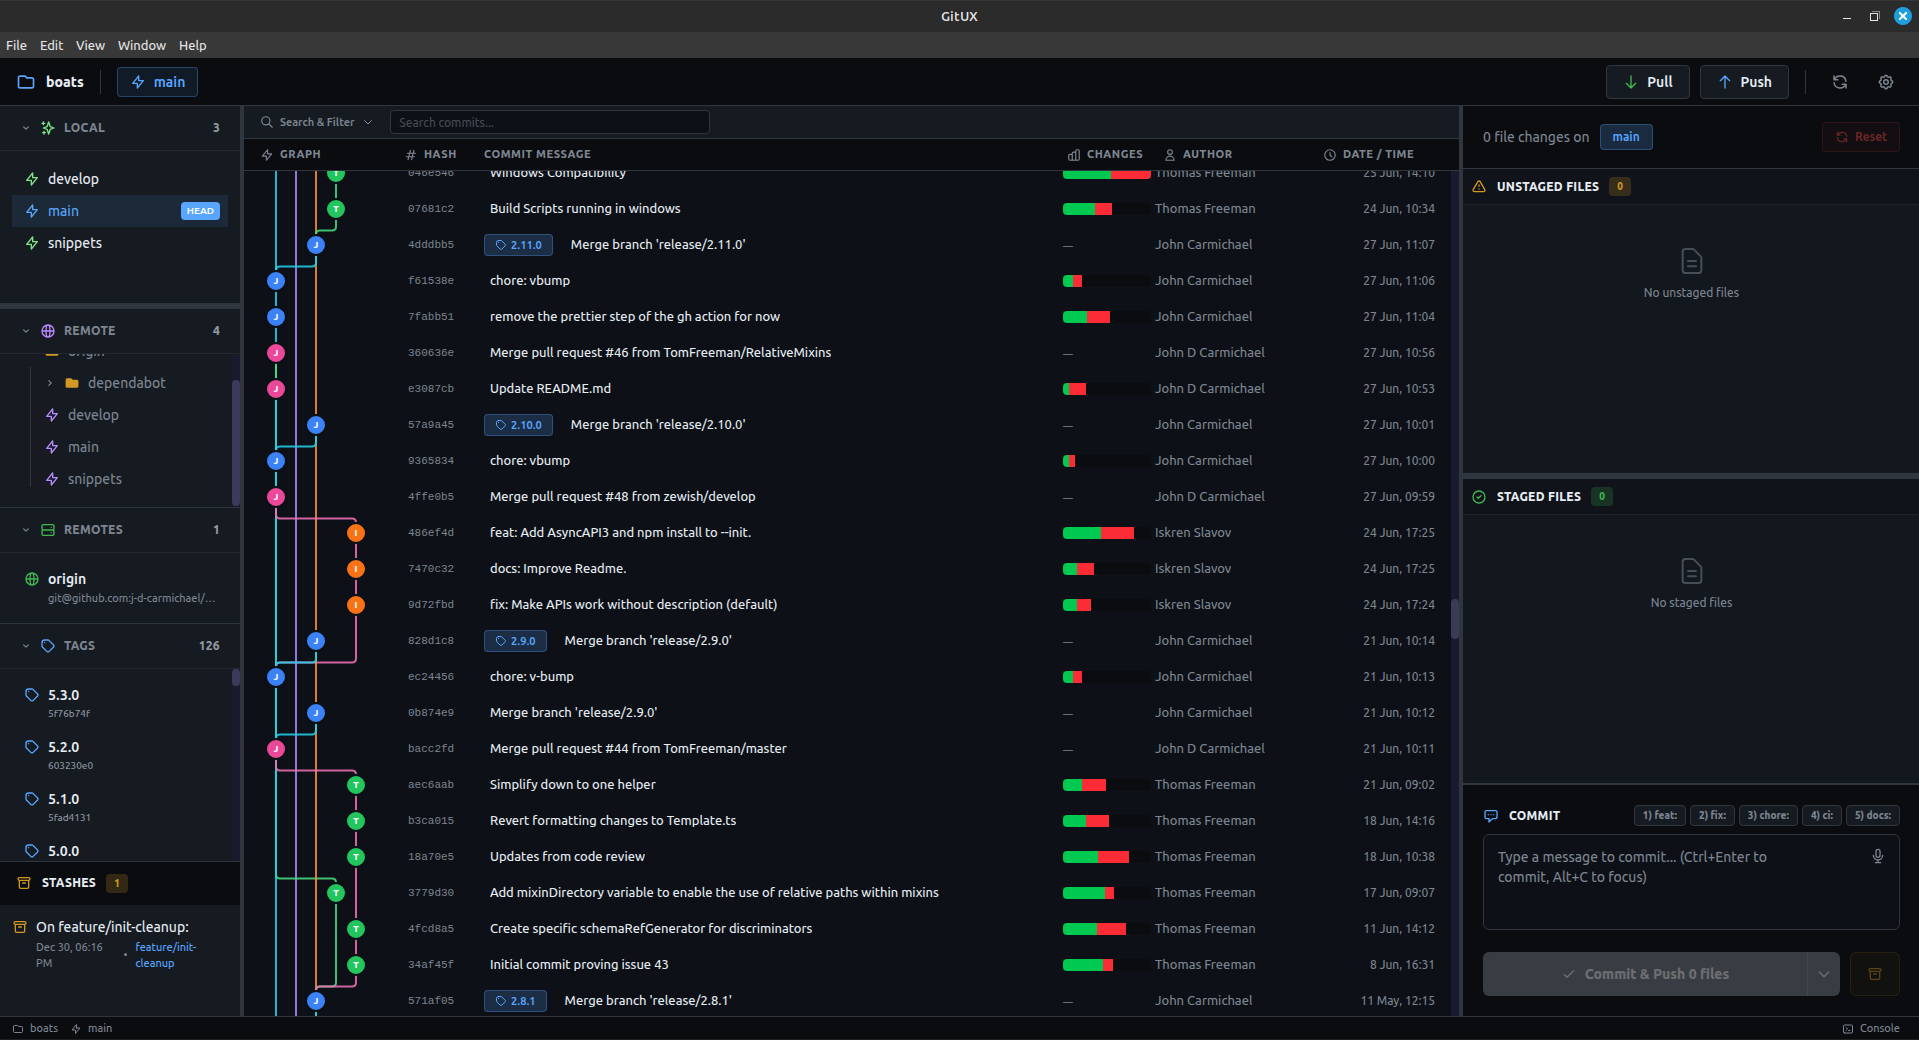Open the Window menu
1919x1040 pixels.
[140, 45]
